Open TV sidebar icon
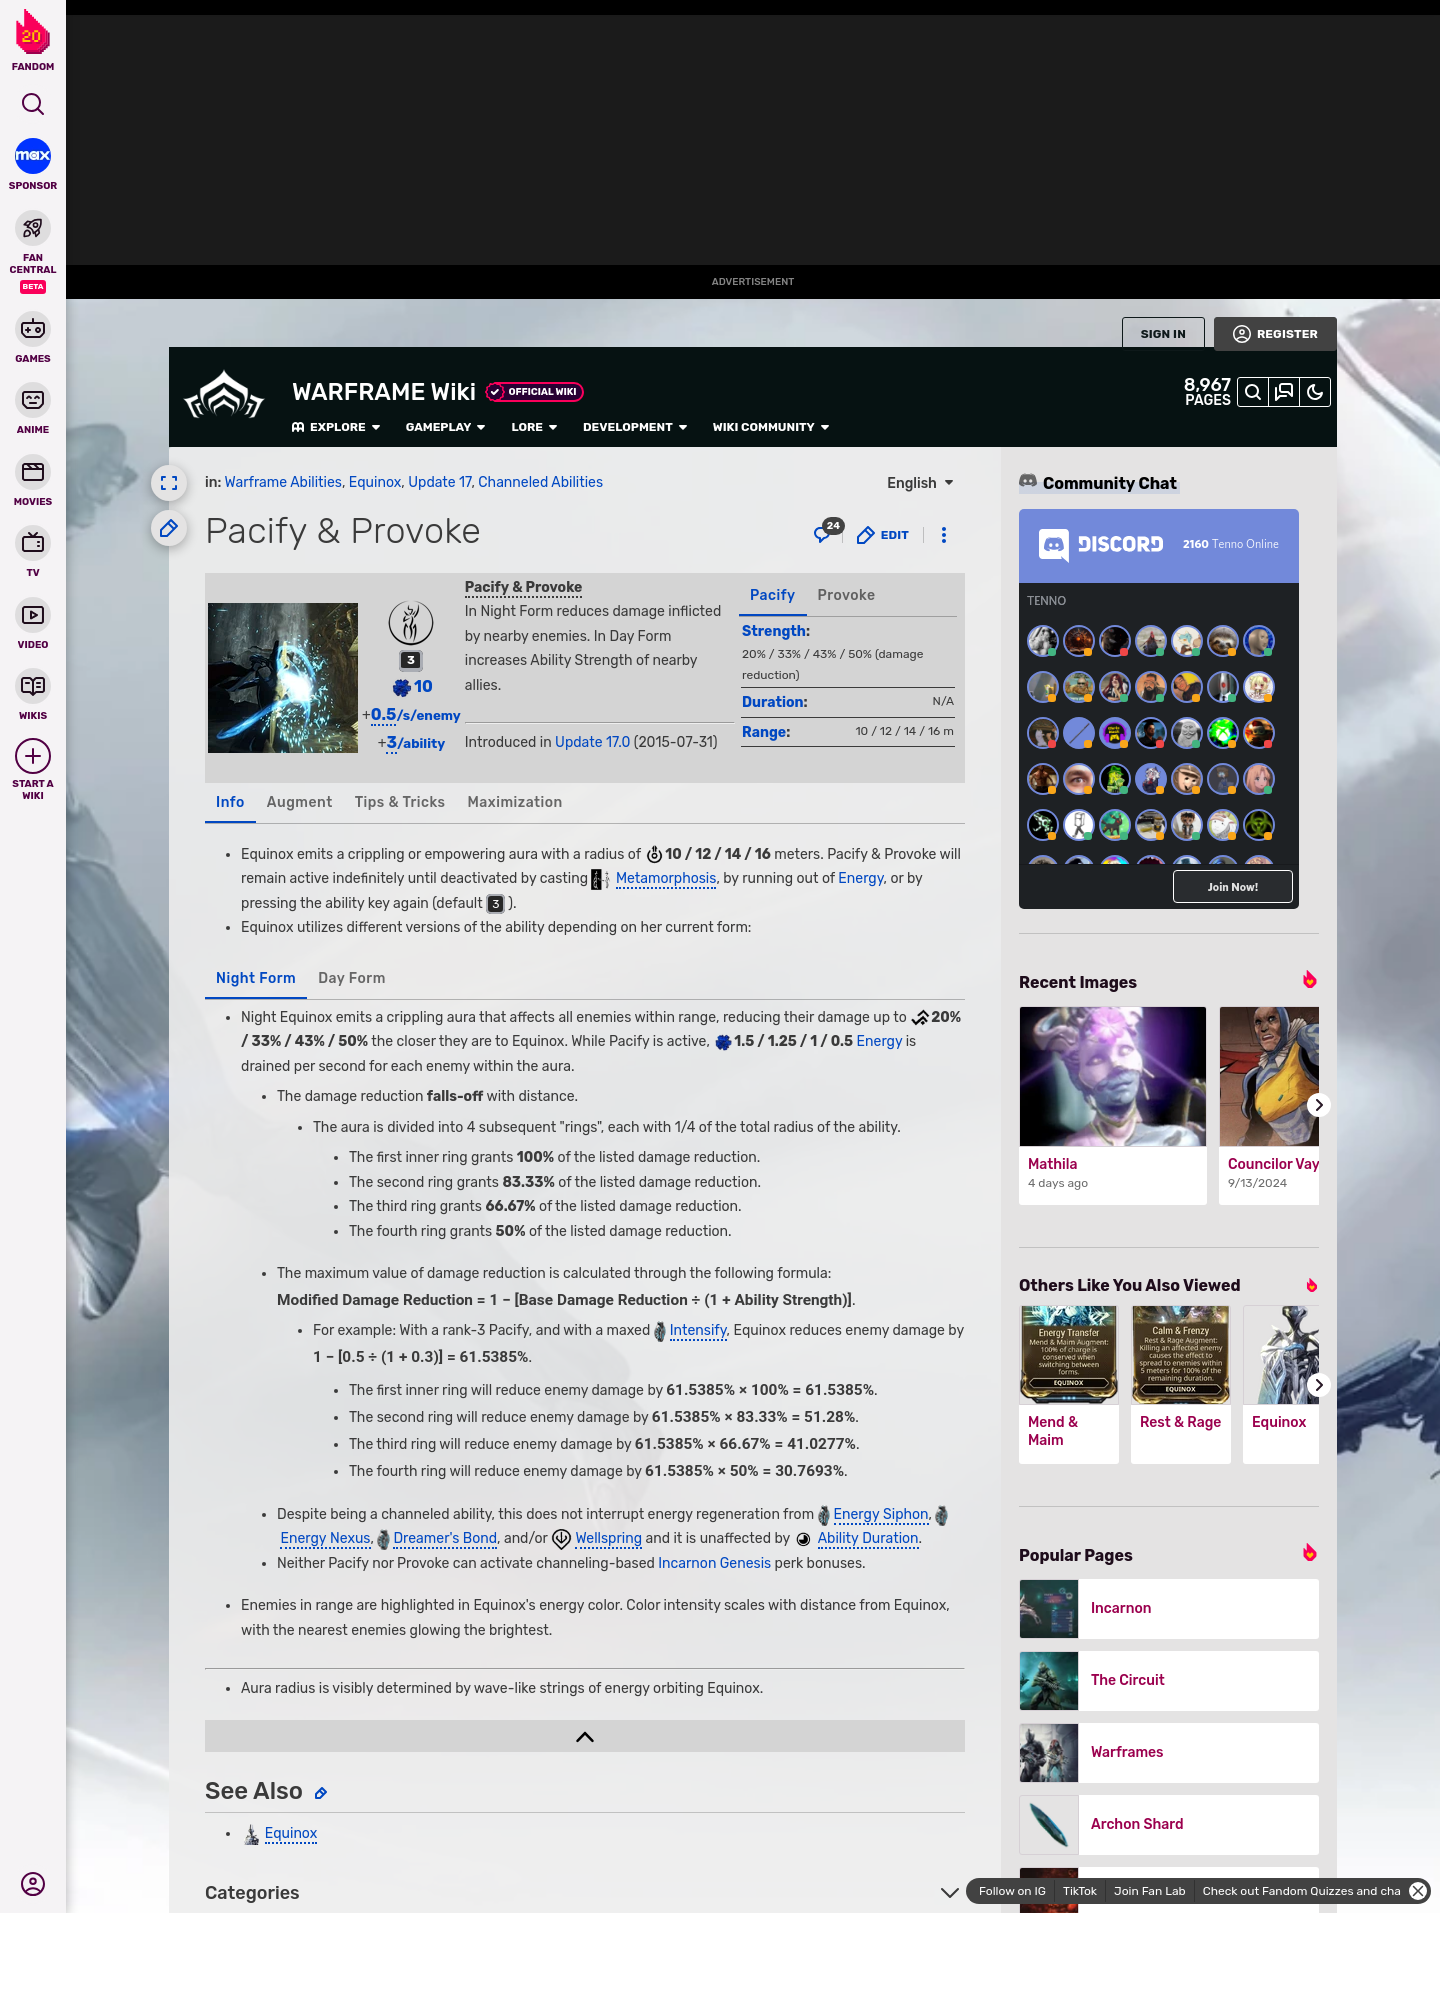The image size is (1440, 2000). (x=33, y=543)
